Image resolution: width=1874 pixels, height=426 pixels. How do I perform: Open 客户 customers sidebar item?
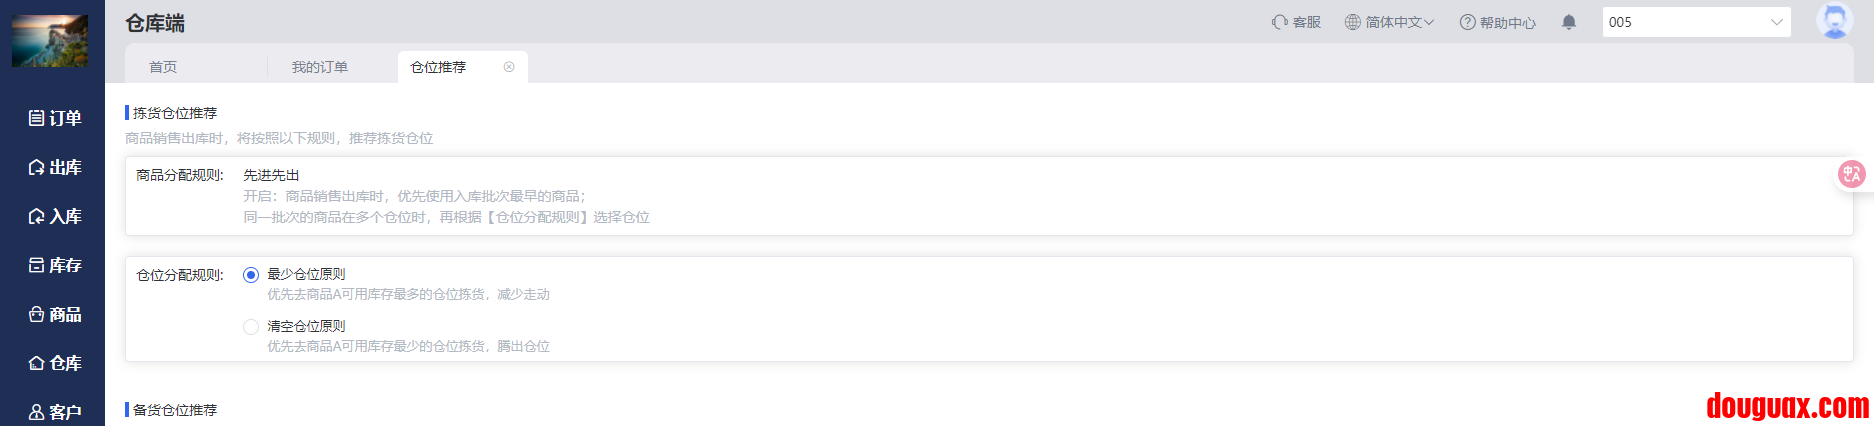point(55,411)
